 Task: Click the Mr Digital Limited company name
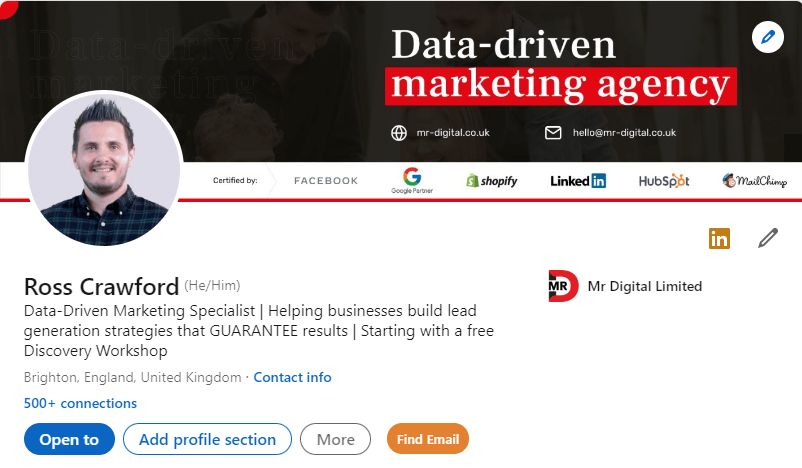coord(645,286)
